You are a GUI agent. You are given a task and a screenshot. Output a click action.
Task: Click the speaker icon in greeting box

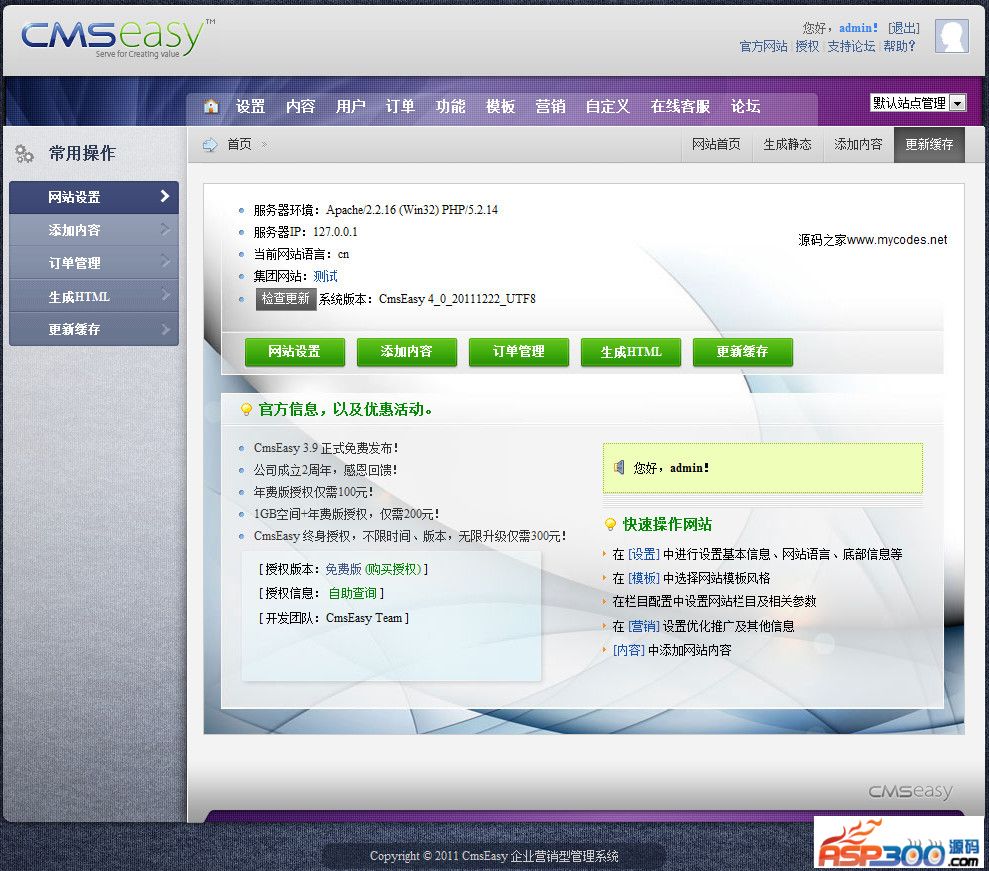pos(619,467)
